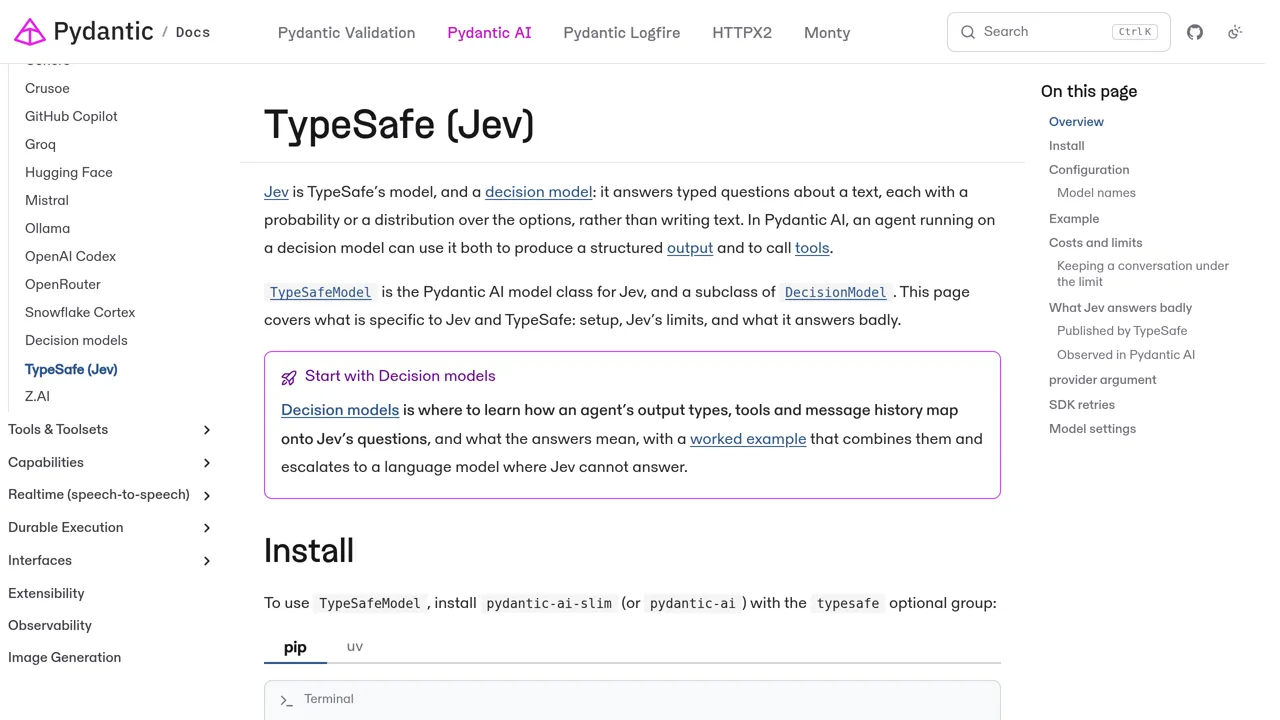Screen dimensions: 1280x720
Task: Click the Pydantic logo icon
Action: [30, 32]
